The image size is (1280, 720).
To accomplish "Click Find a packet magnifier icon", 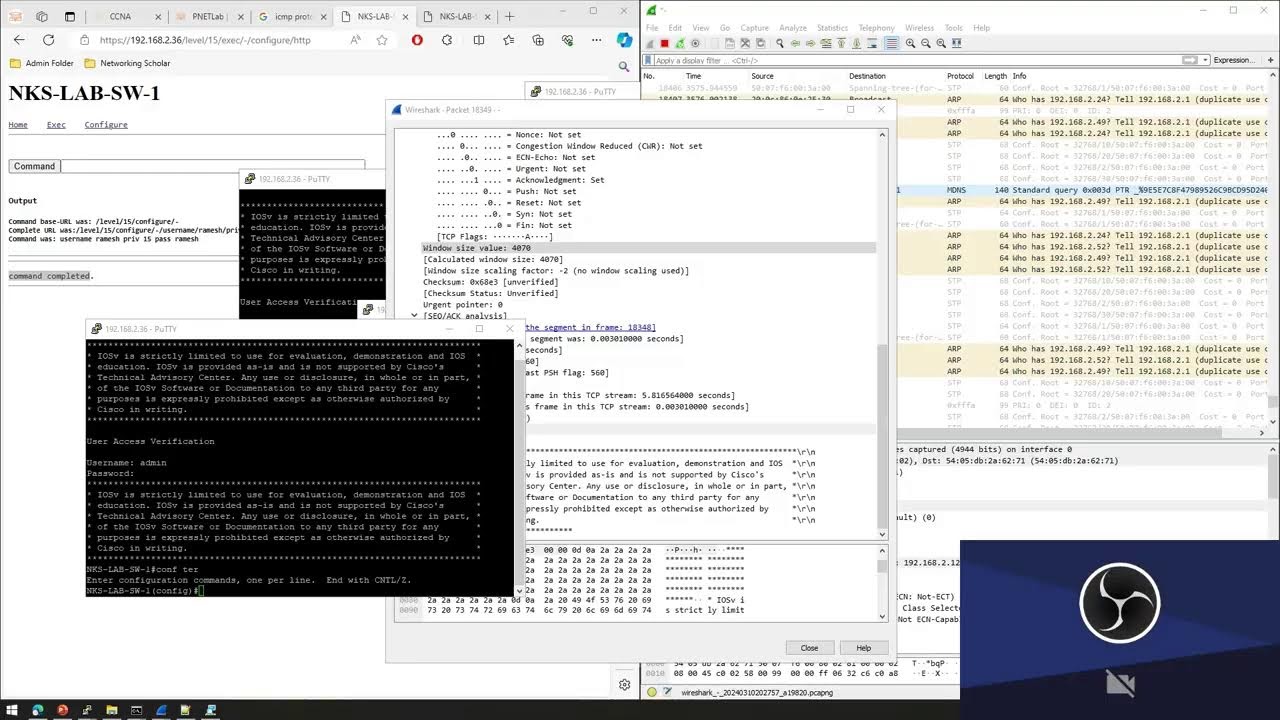I will pos(780,43).
